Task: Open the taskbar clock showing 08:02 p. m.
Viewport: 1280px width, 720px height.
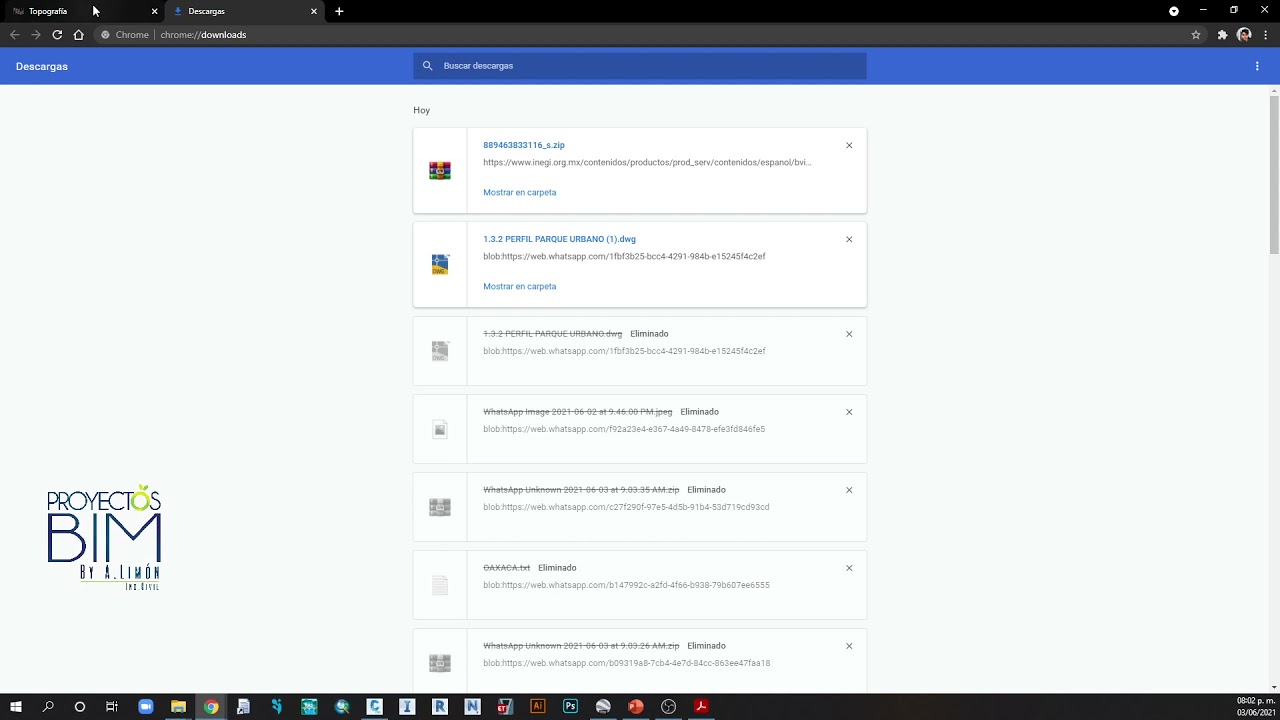Action: 1254,706
